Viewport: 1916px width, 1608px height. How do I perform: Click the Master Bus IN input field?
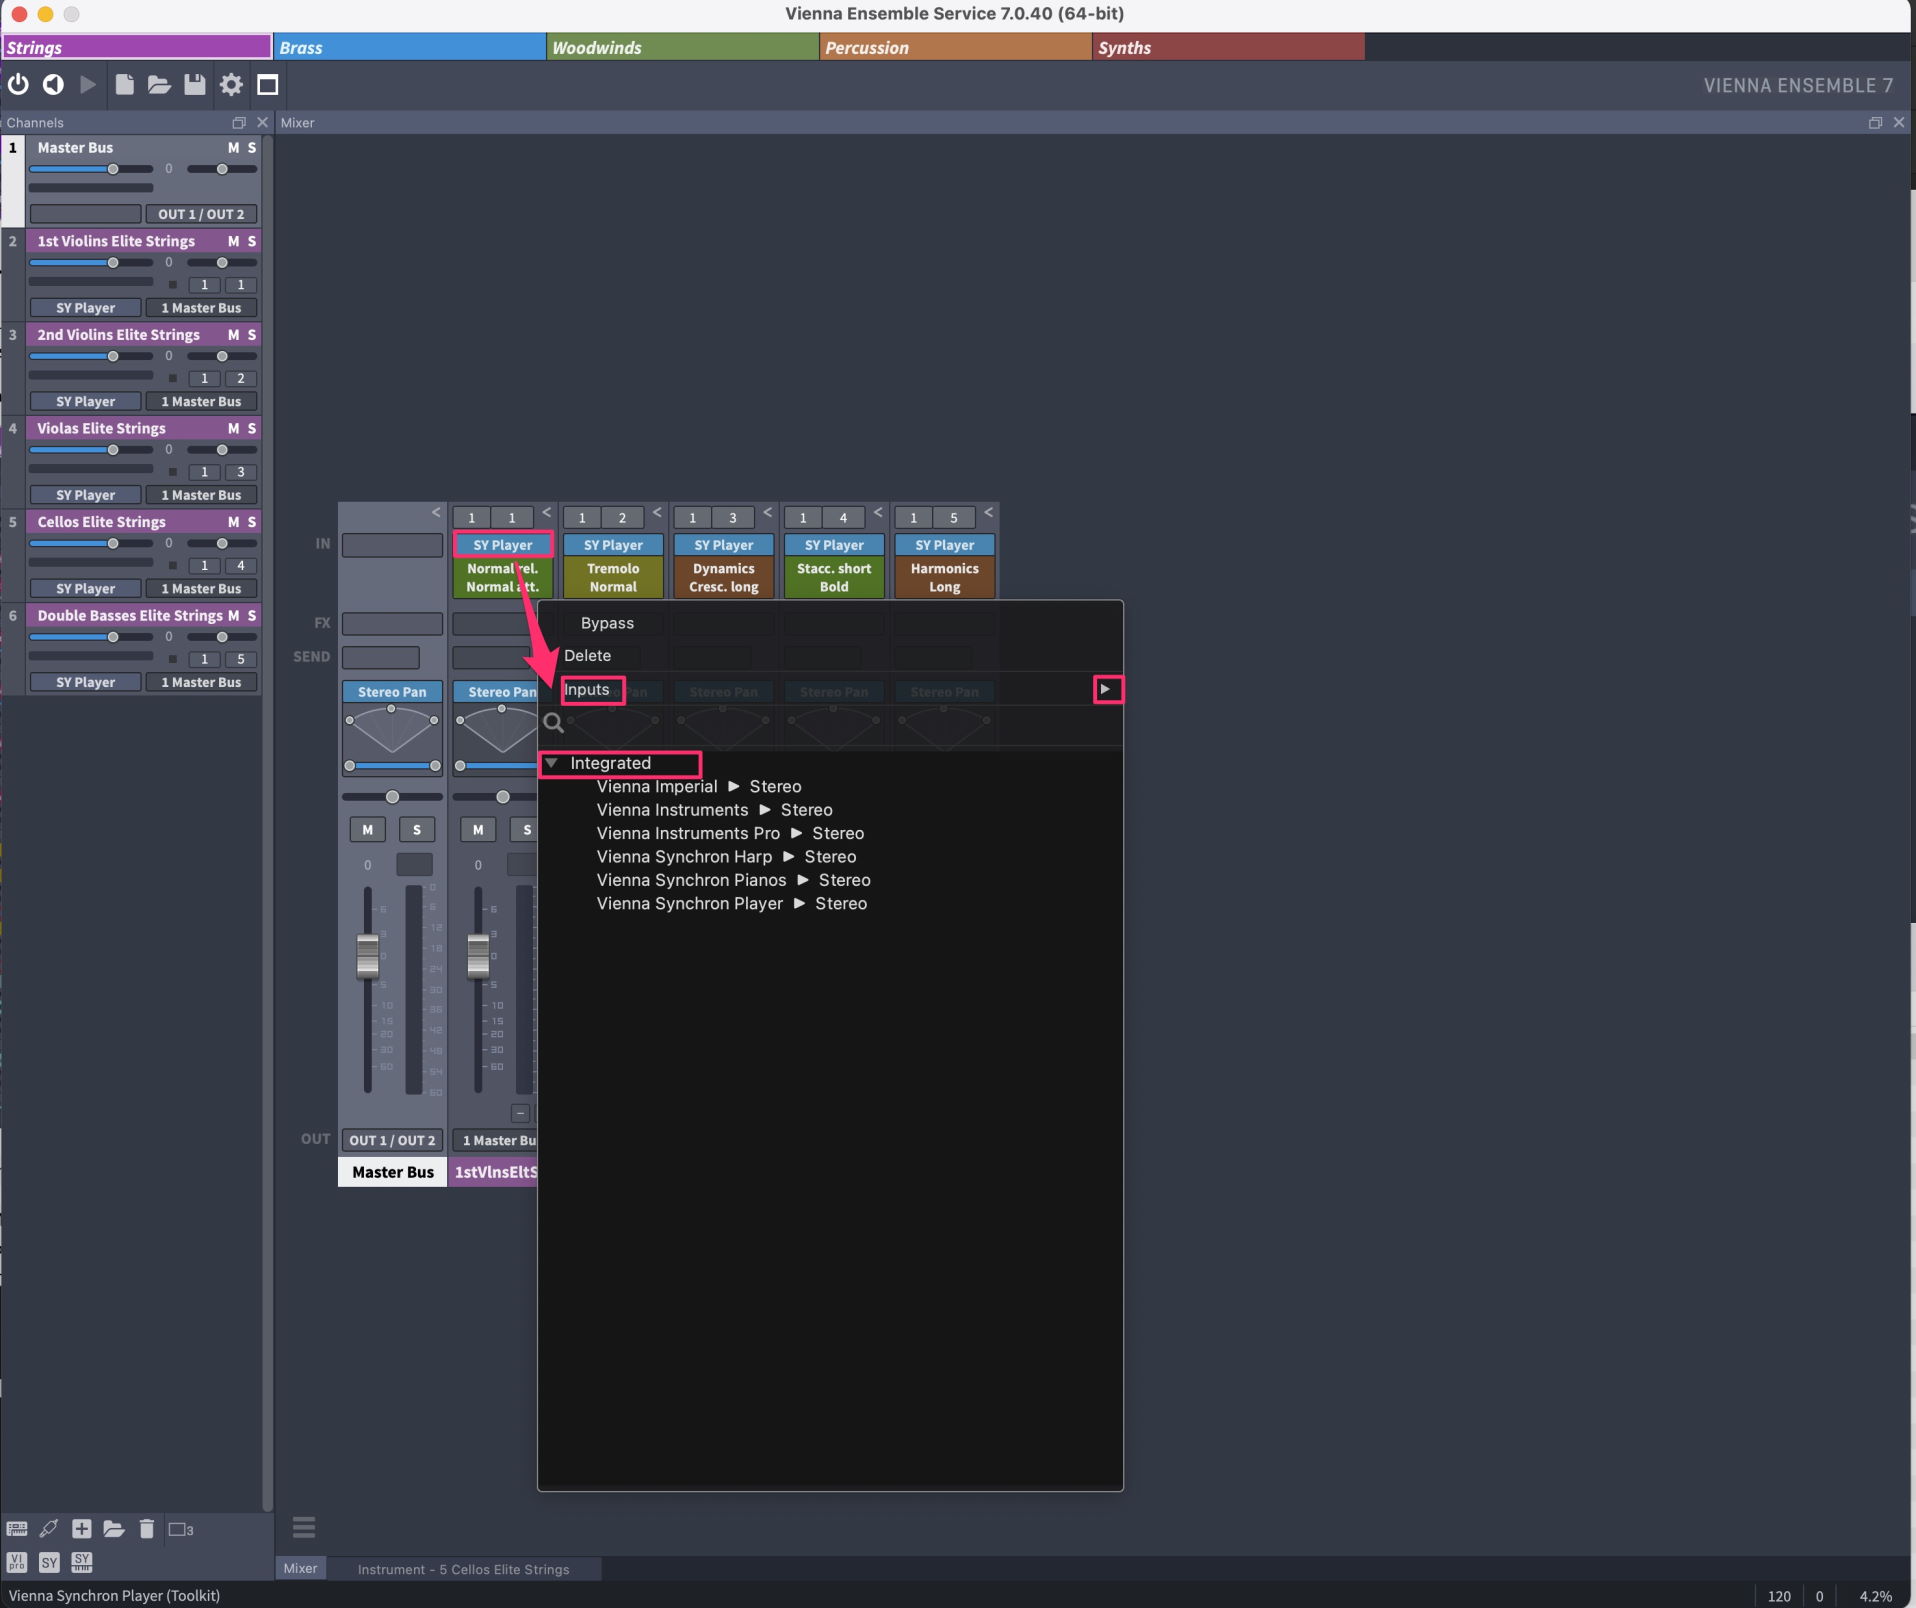392,545
